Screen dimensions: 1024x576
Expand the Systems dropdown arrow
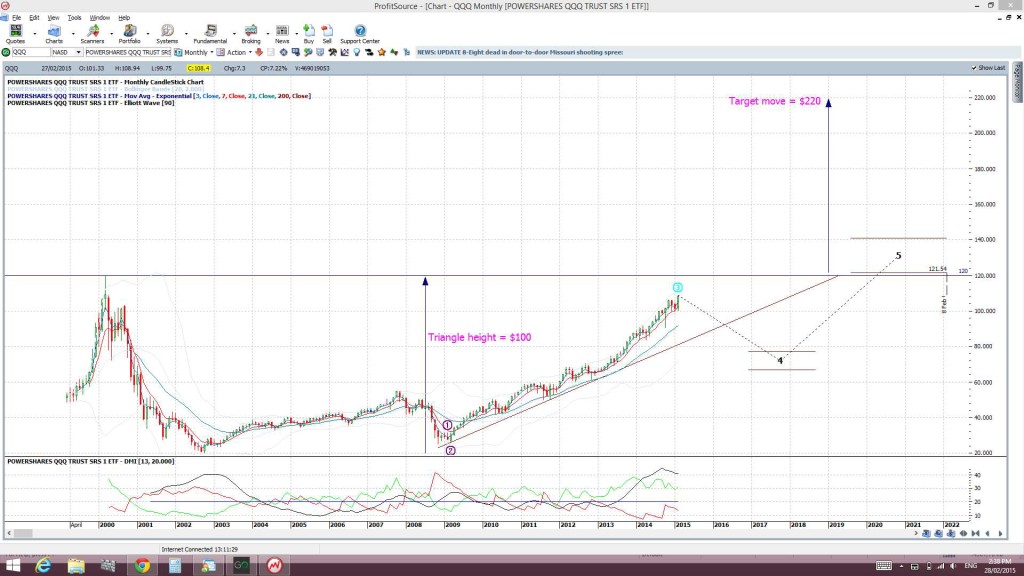click(x=185, y=33)
